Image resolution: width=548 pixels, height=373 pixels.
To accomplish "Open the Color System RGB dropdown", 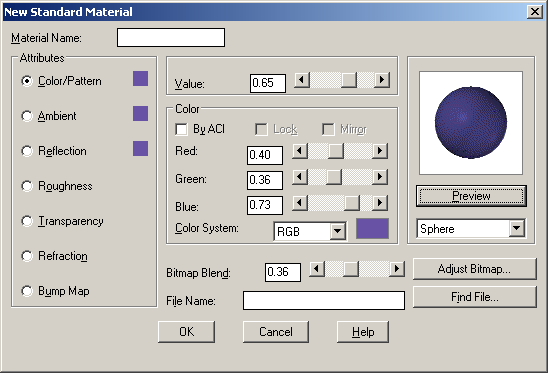I will pyautogui.click(x=338, y=231).
